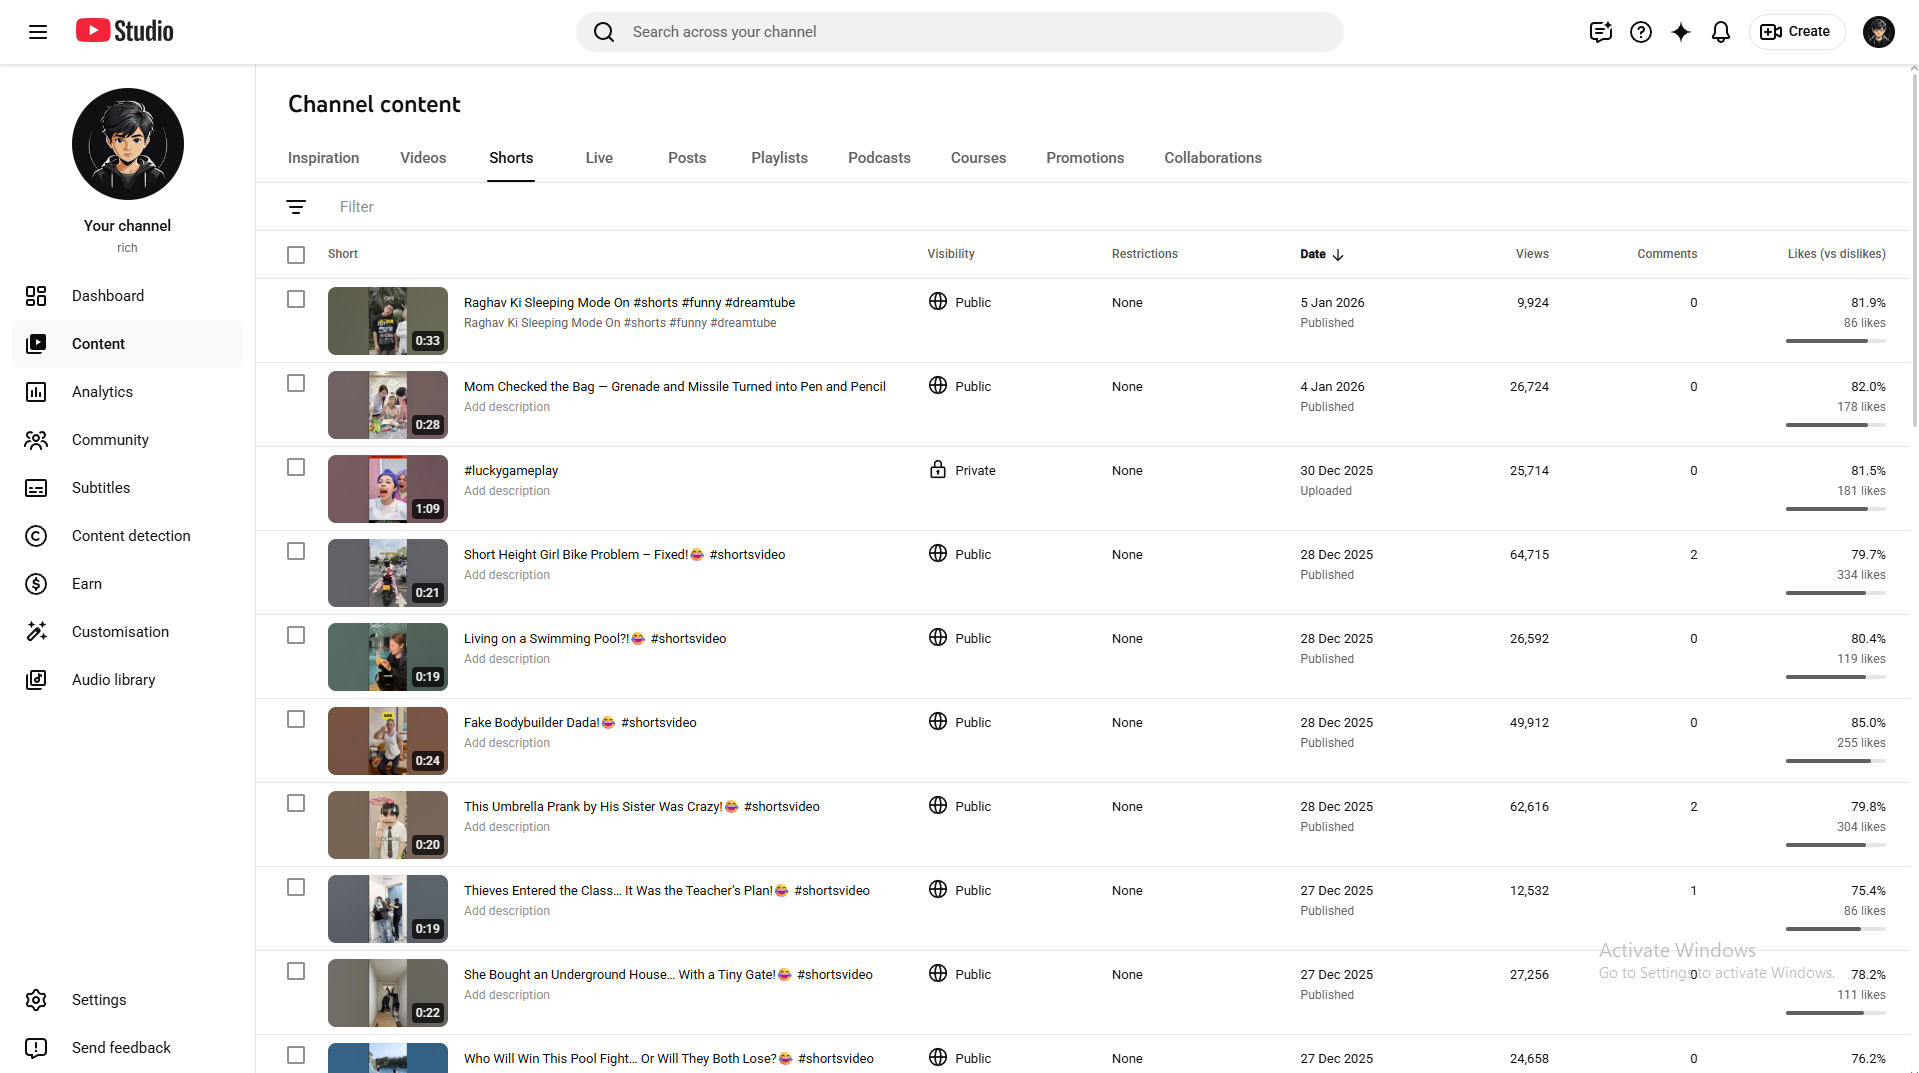Toggle the Date sort order arrow
Viewport: 1919px width, 1073px height.
1337,255
